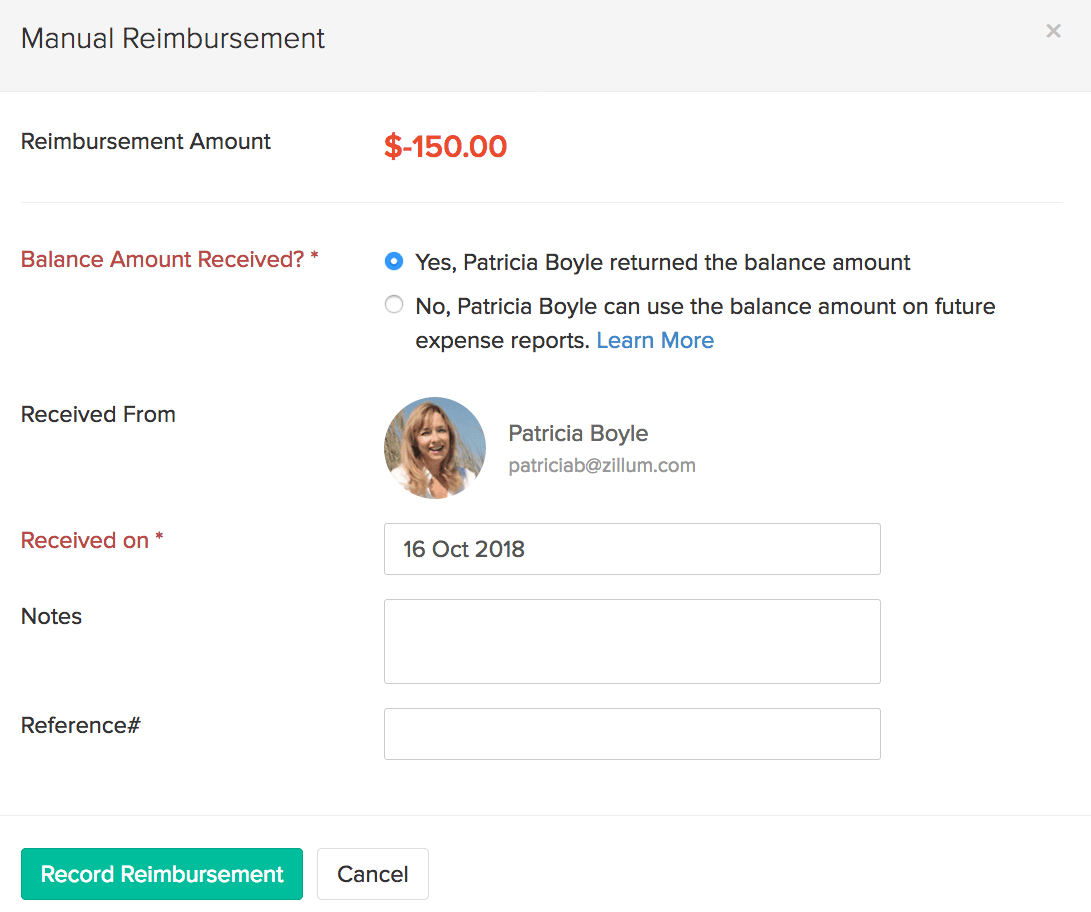Click the Reimbursement Amount label
Viewport: 1091px width, 912px height.
point(146,141)
